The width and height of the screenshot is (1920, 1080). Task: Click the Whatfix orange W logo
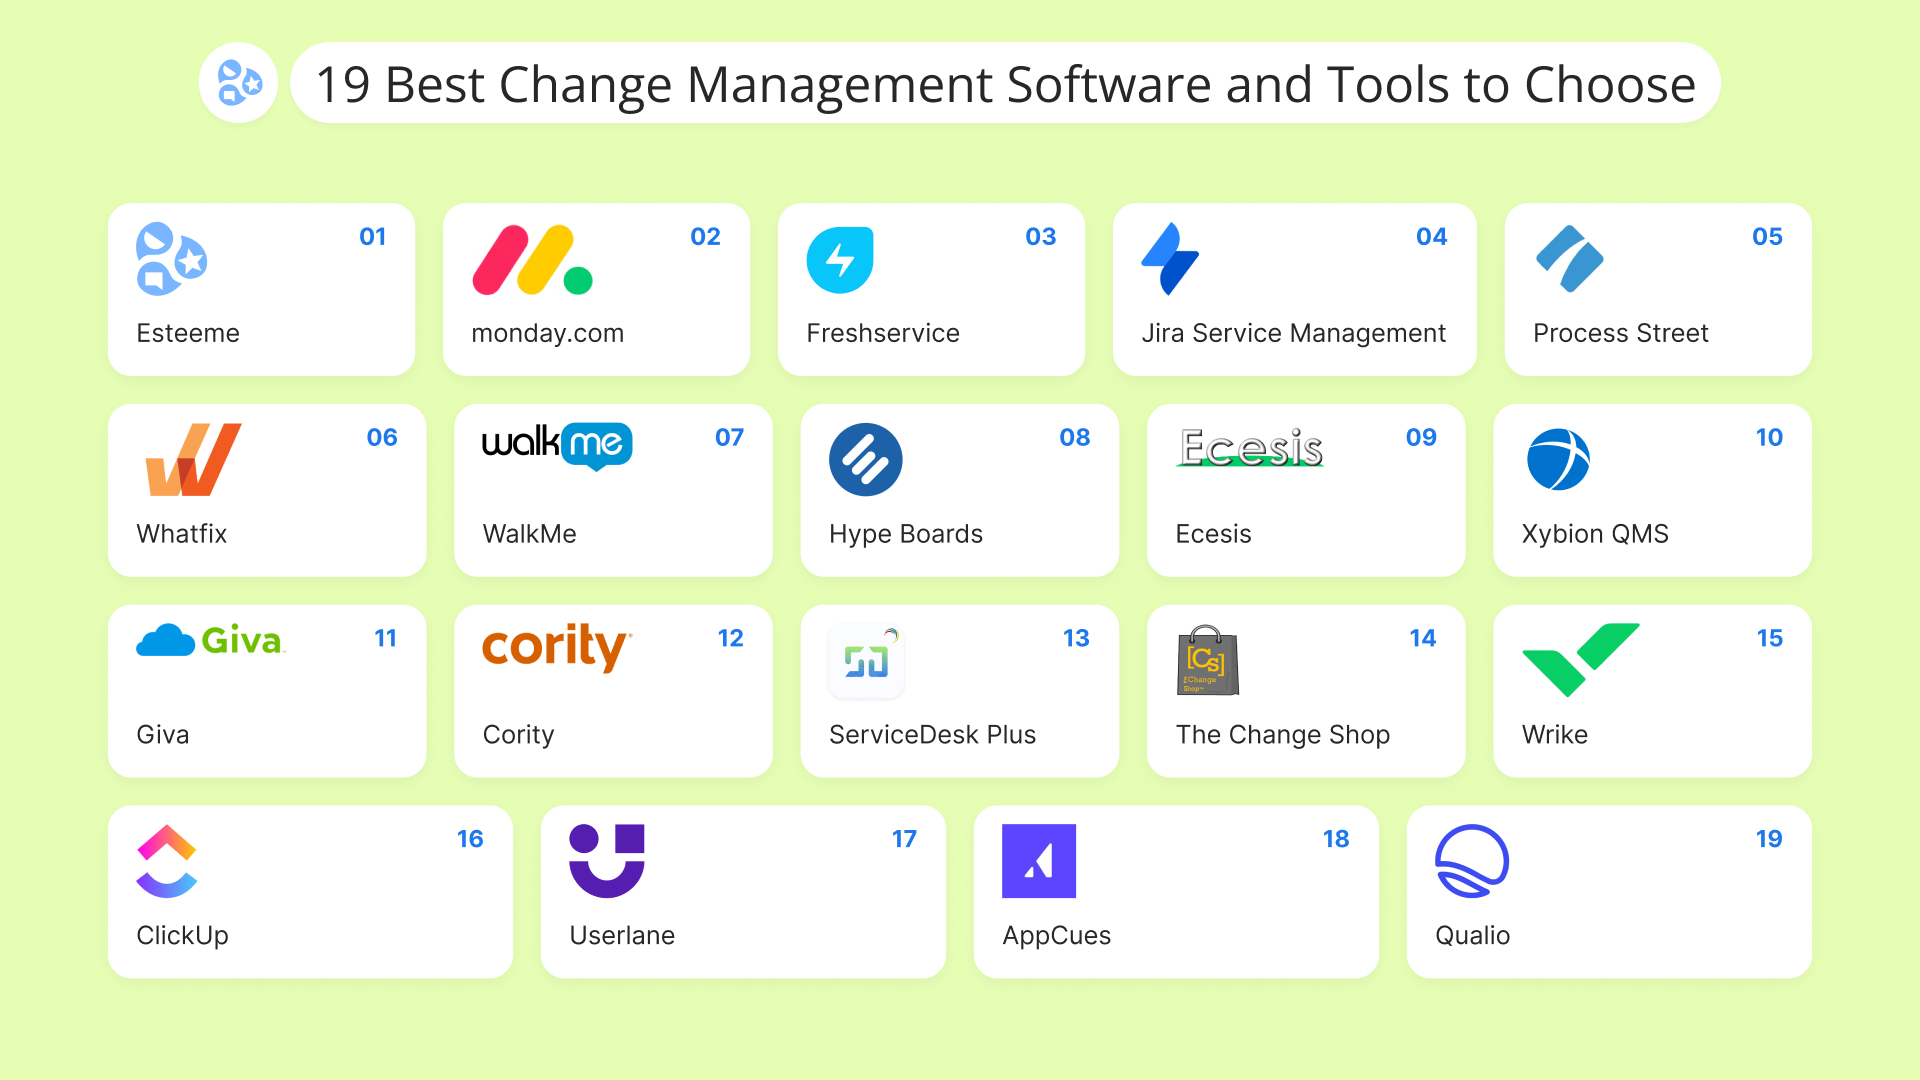193,460
